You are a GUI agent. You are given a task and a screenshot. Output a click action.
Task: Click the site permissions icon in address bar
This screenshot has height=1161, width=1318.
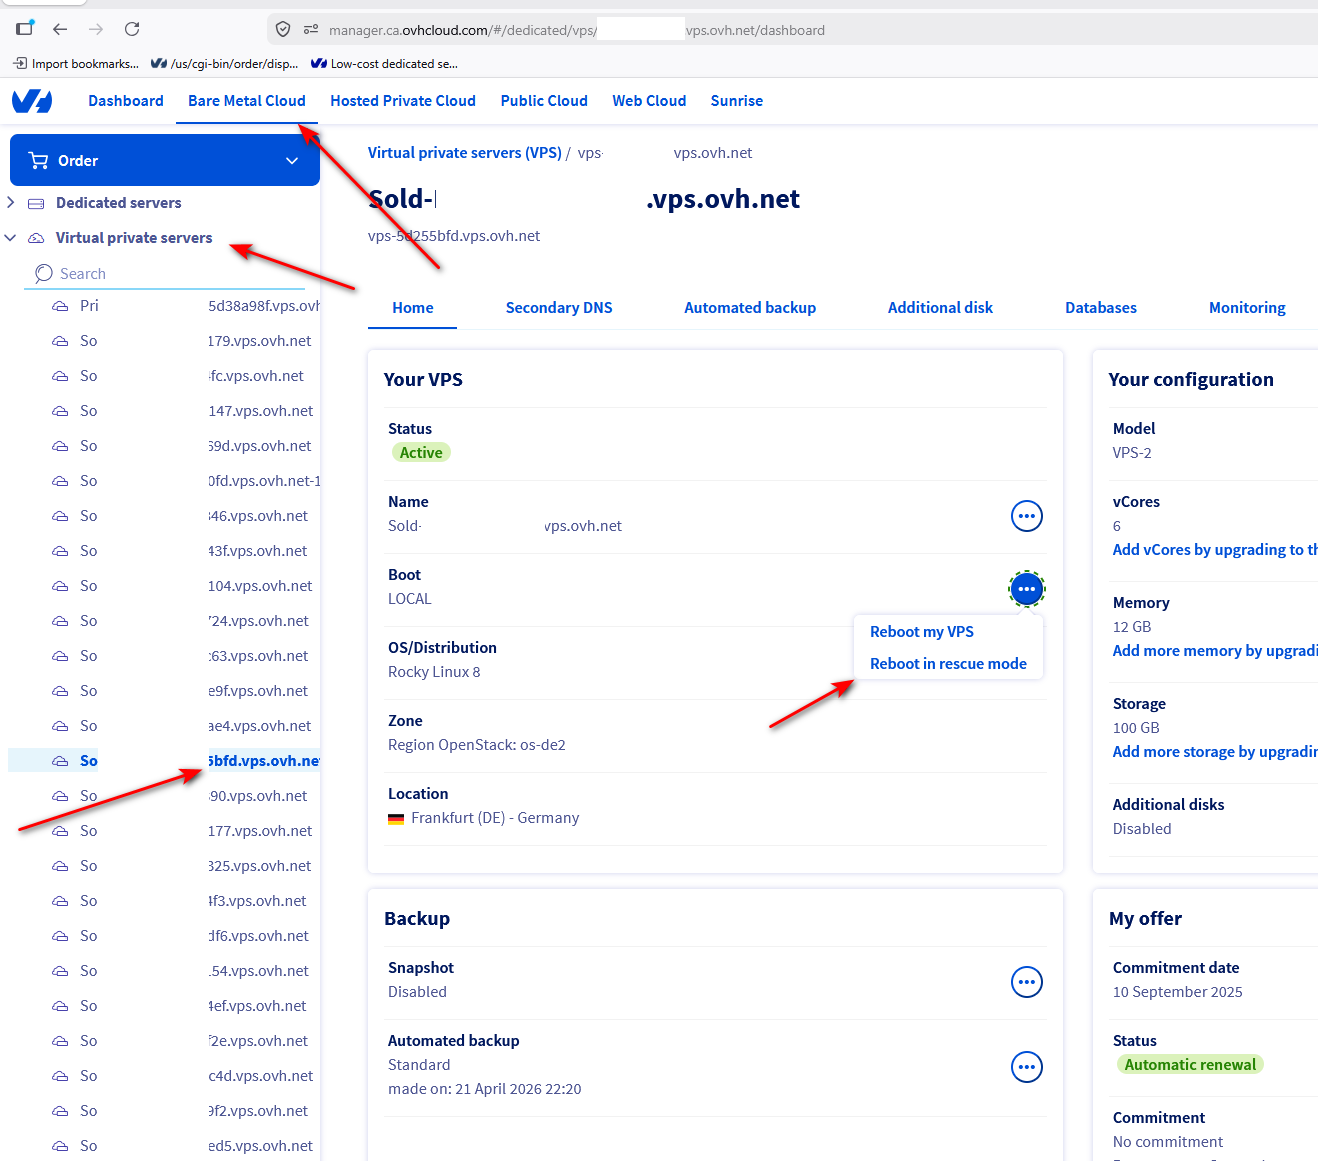click(311, 30)
